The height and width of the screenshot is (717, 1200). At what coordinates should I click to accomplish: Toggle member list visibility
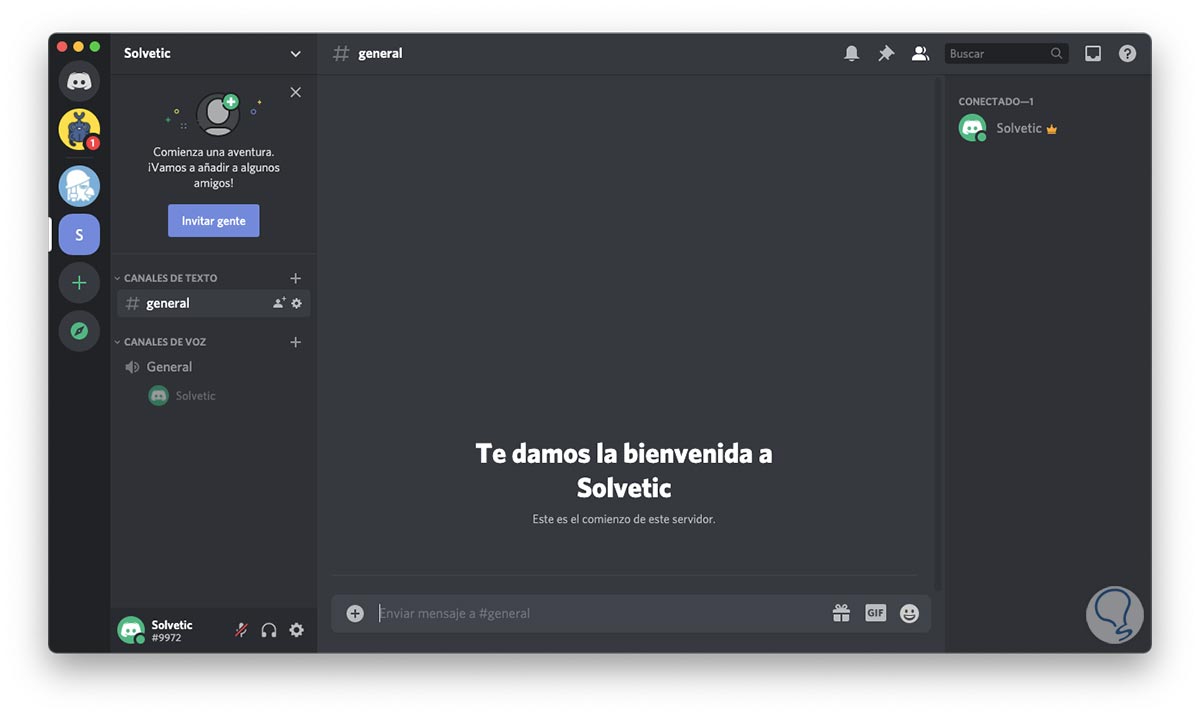920,54
